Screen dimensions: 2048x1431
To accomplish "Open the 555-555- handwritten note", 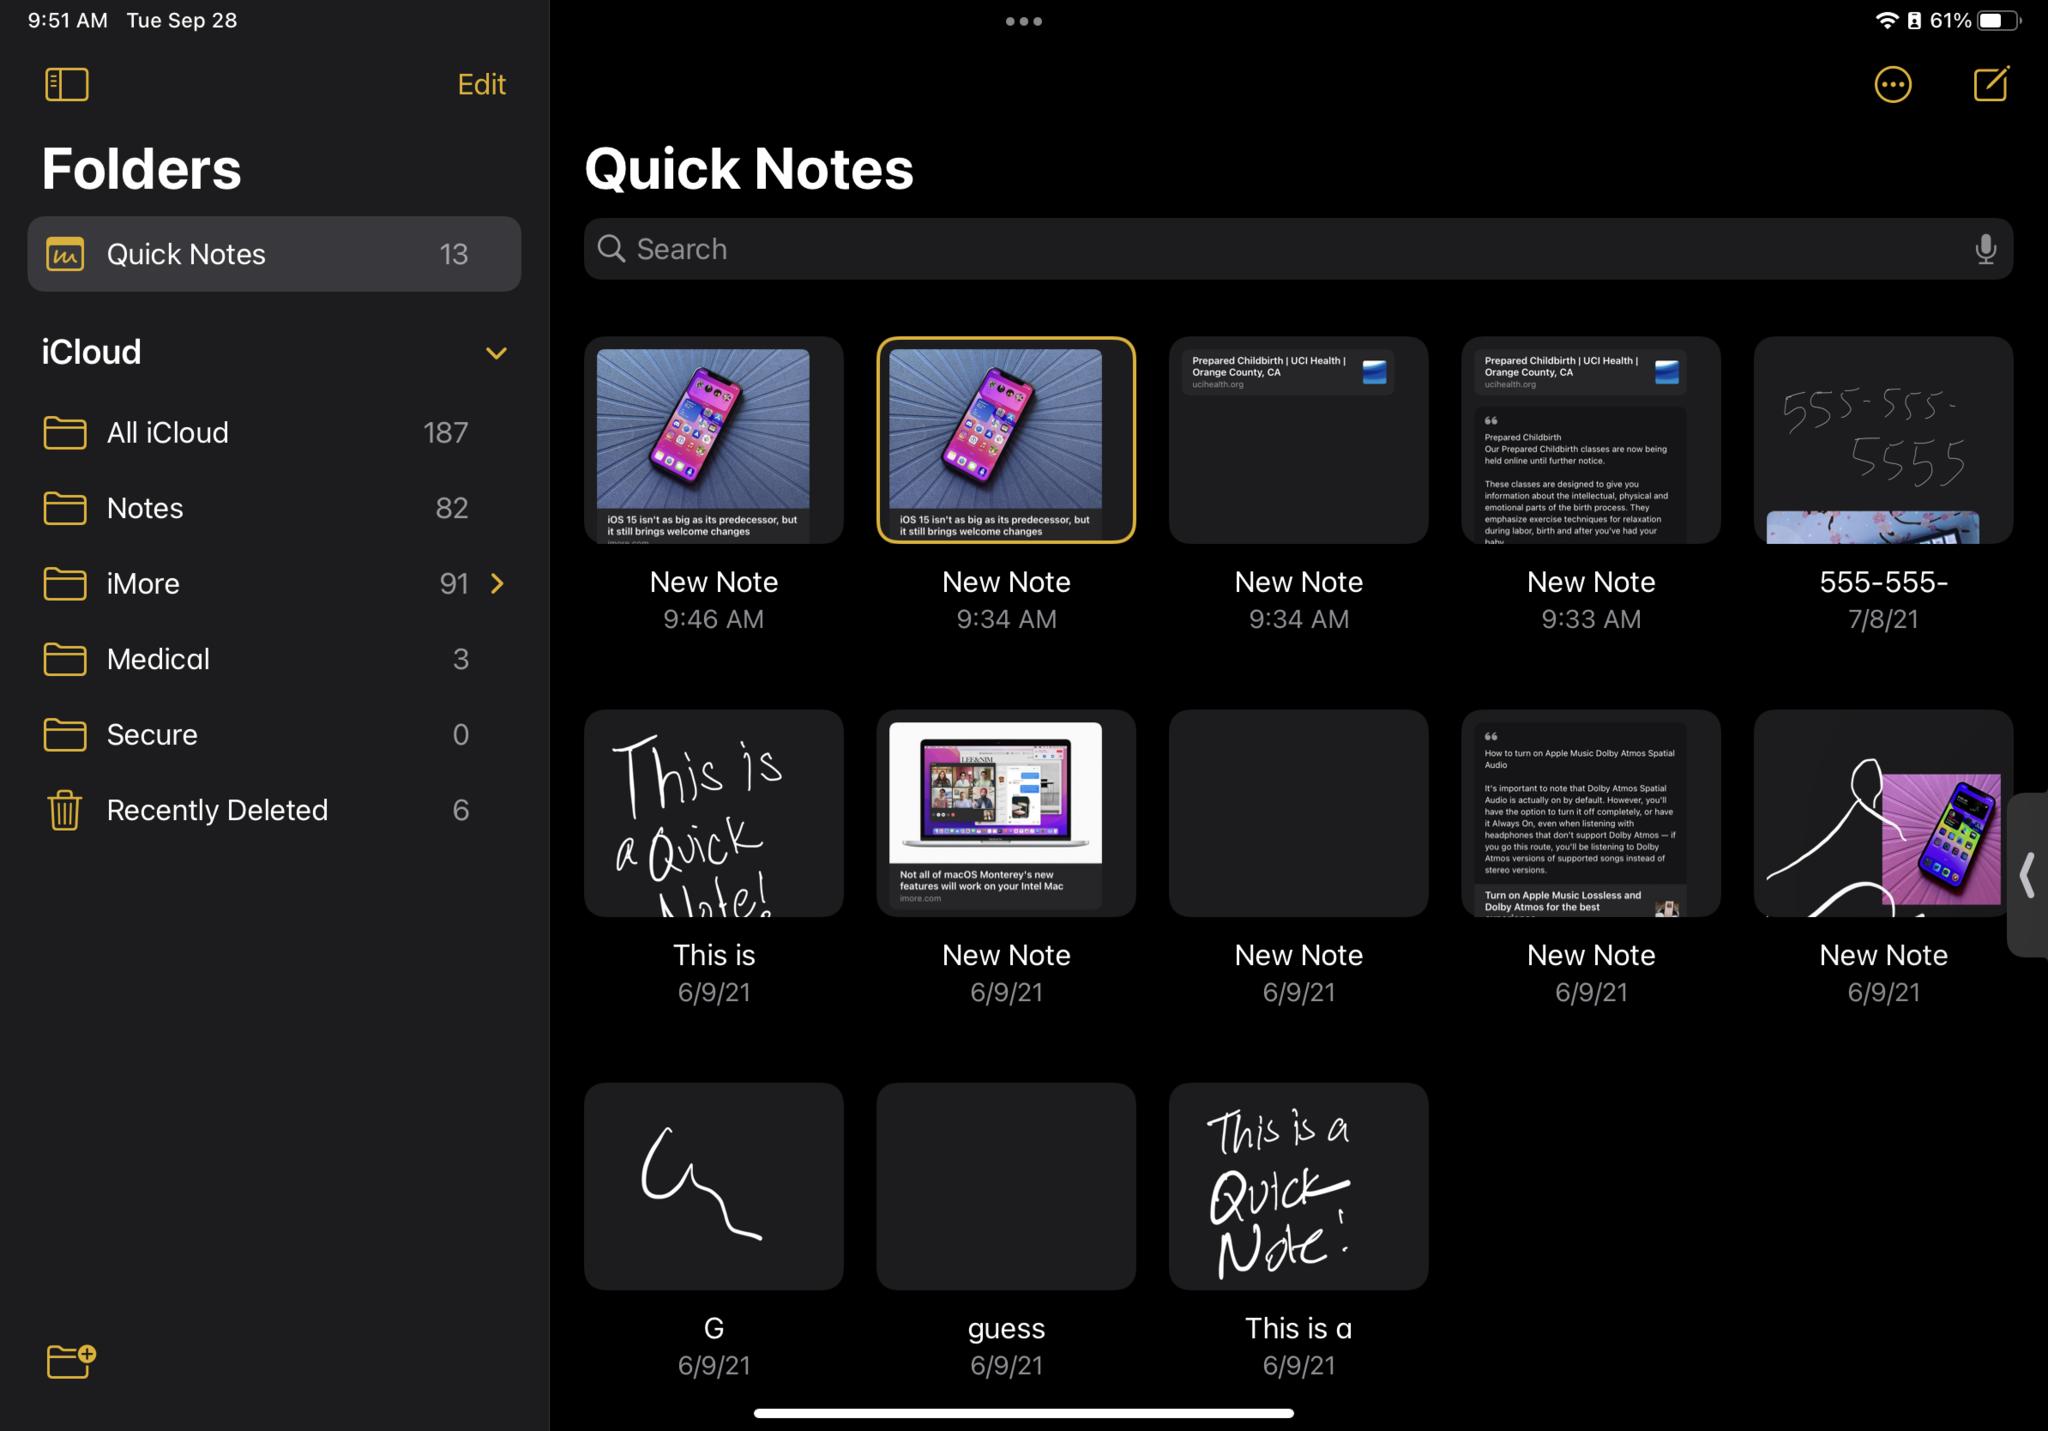I will point(1883,440).
